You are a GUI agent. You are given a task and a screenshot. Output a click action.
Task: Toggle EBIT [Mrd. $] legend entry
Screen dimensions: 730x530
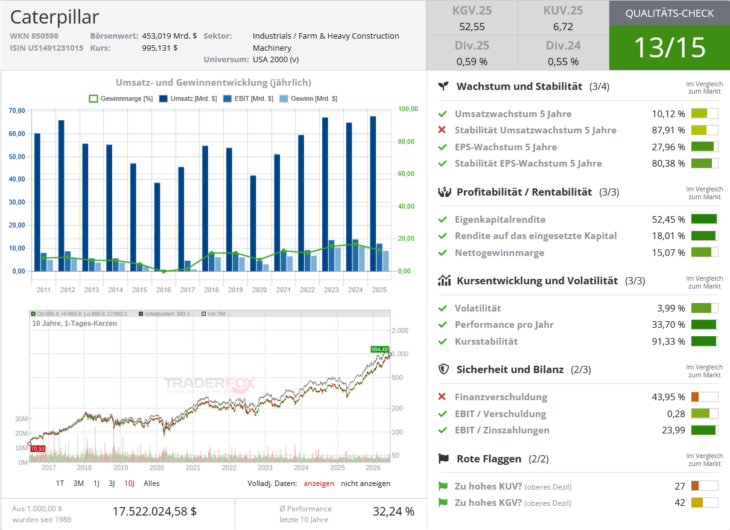[248, 99]
